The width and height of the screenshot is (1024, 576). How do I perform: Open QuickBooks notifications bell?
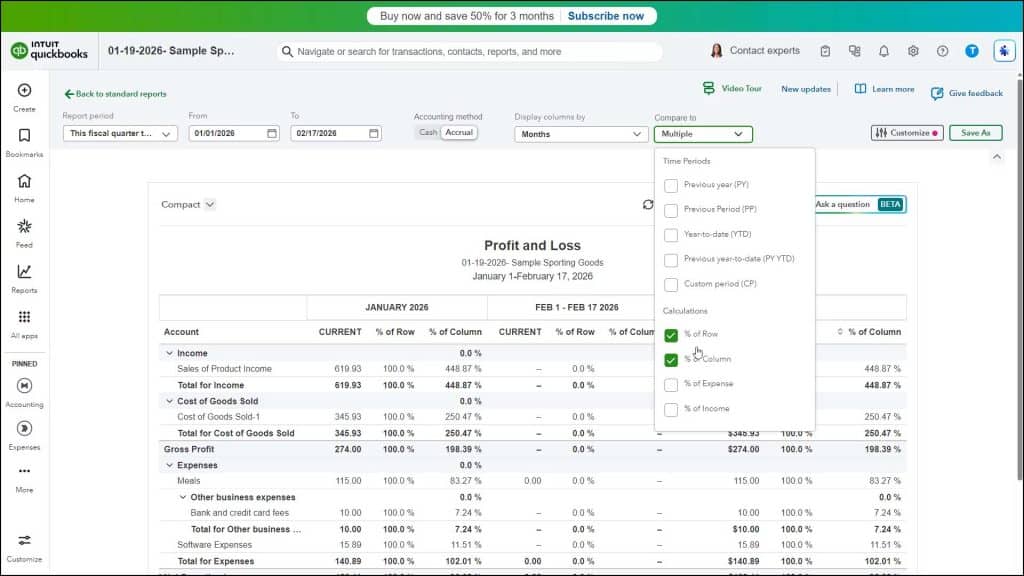884,50
